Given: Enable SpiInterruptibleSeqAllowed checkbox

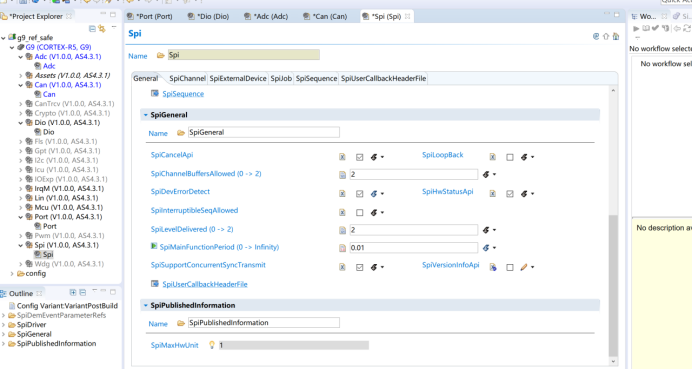Looking at the screenshot, I should [359, 213].
